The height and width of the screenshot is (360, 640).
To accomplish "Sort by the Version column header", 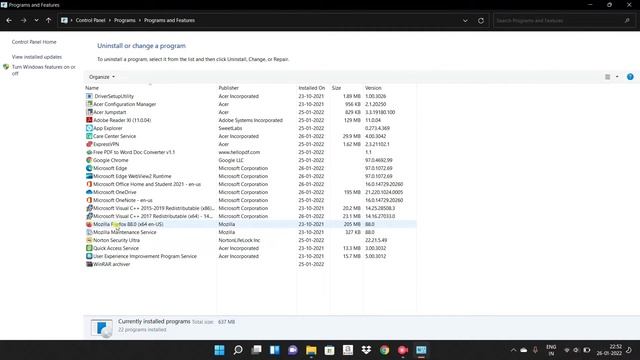I will [x=373, y=88].
